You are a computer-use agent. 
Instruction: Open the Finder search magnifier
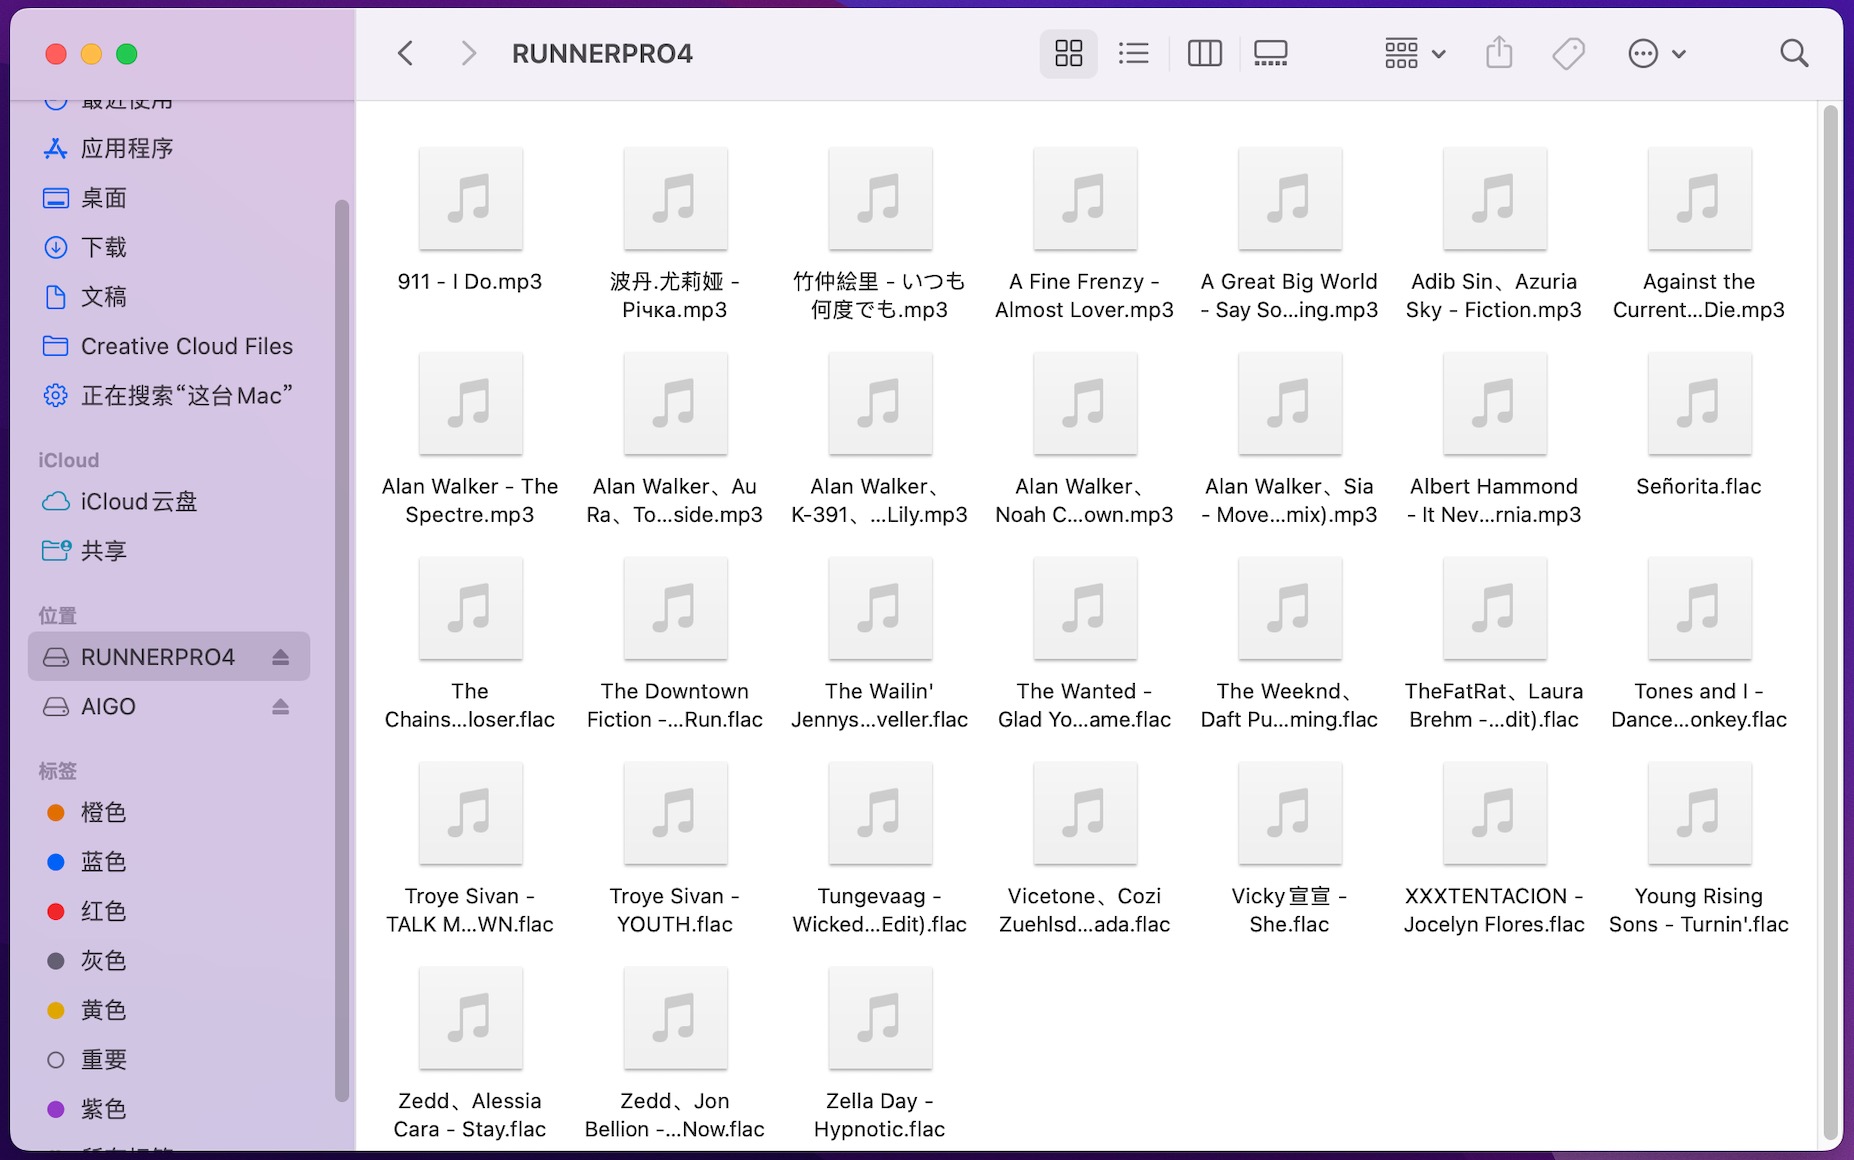pyautogui.click(x=1794, y=53)
